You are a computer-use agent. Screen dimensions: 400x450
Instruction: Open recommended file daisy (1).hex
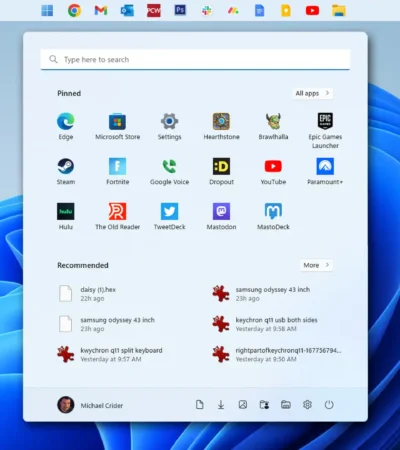pyautogui.click(x=87, y=294)
